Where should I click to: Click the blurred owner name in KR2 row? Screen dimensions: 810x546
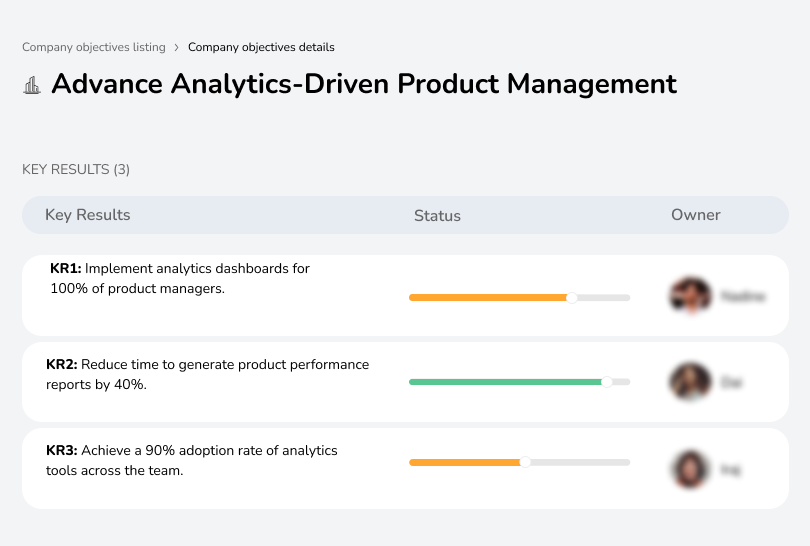(x=731, y=382)
